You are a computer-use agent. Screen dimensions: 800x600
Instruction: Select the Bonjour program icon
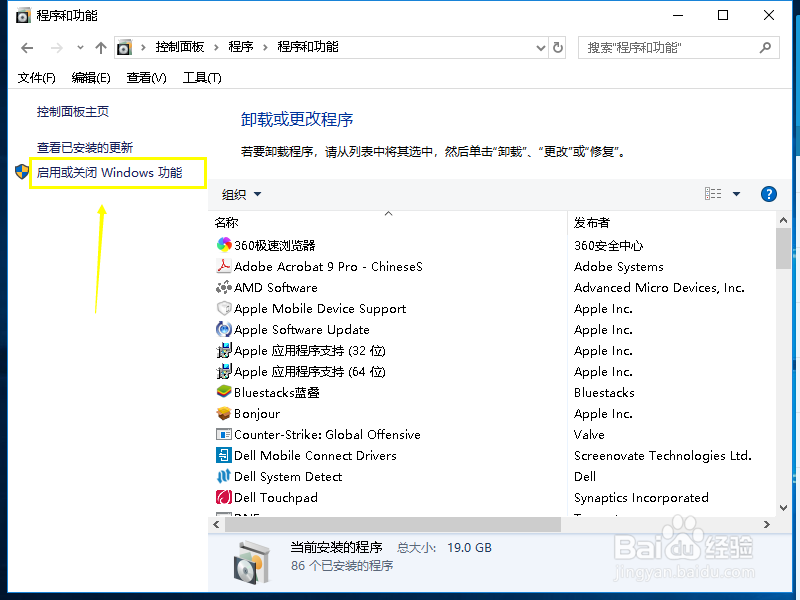point(226,413)
